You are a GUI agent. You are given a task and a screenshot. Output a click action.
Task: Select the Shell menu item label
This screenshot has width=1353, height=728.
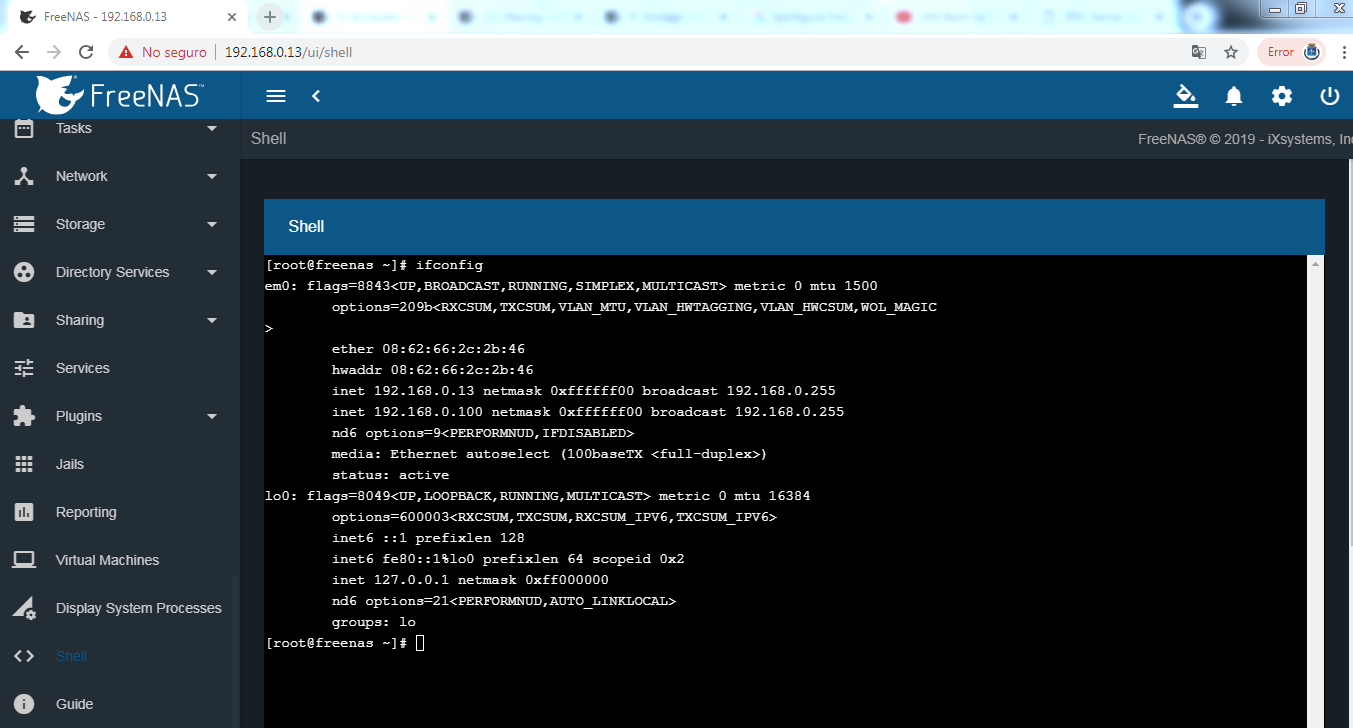click(x=71, y=656)
